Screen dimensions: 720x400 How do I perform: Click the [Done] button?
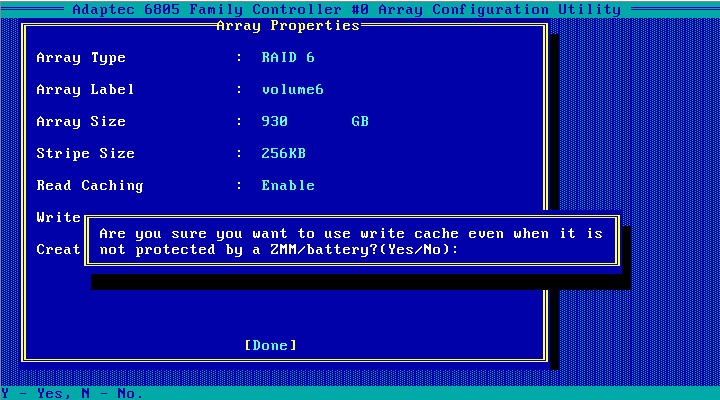(270, 345)
